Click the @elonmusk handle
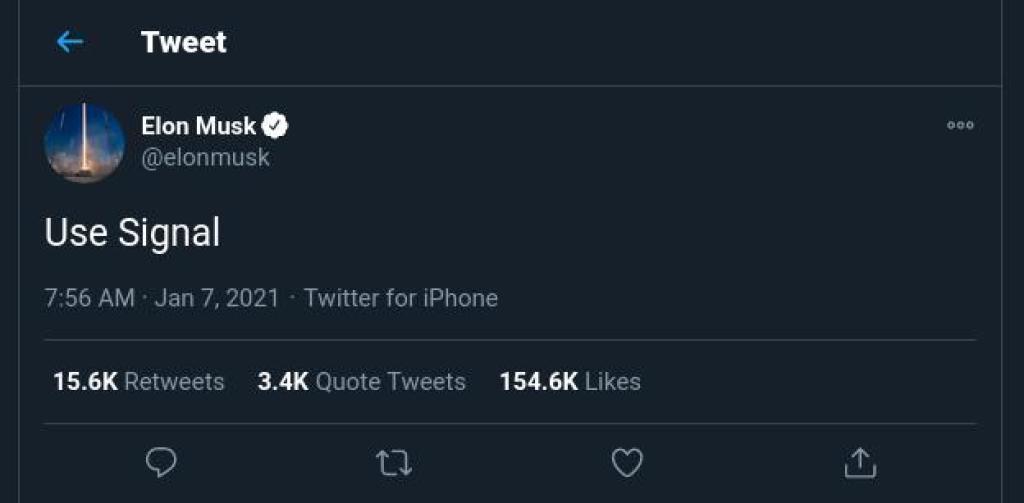 tap(205, 158)
